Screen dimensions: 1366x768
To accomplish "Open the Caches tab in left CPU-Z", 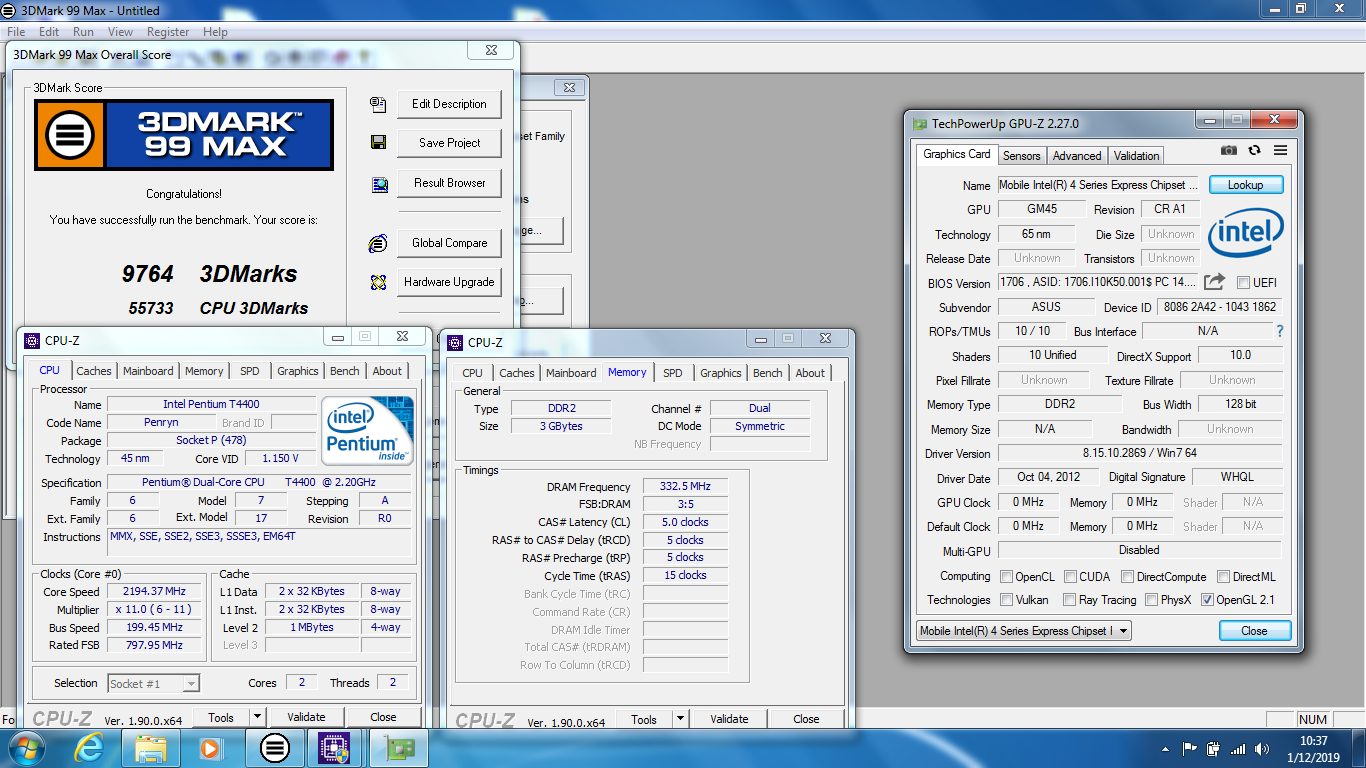I will [x=94, y=371].
